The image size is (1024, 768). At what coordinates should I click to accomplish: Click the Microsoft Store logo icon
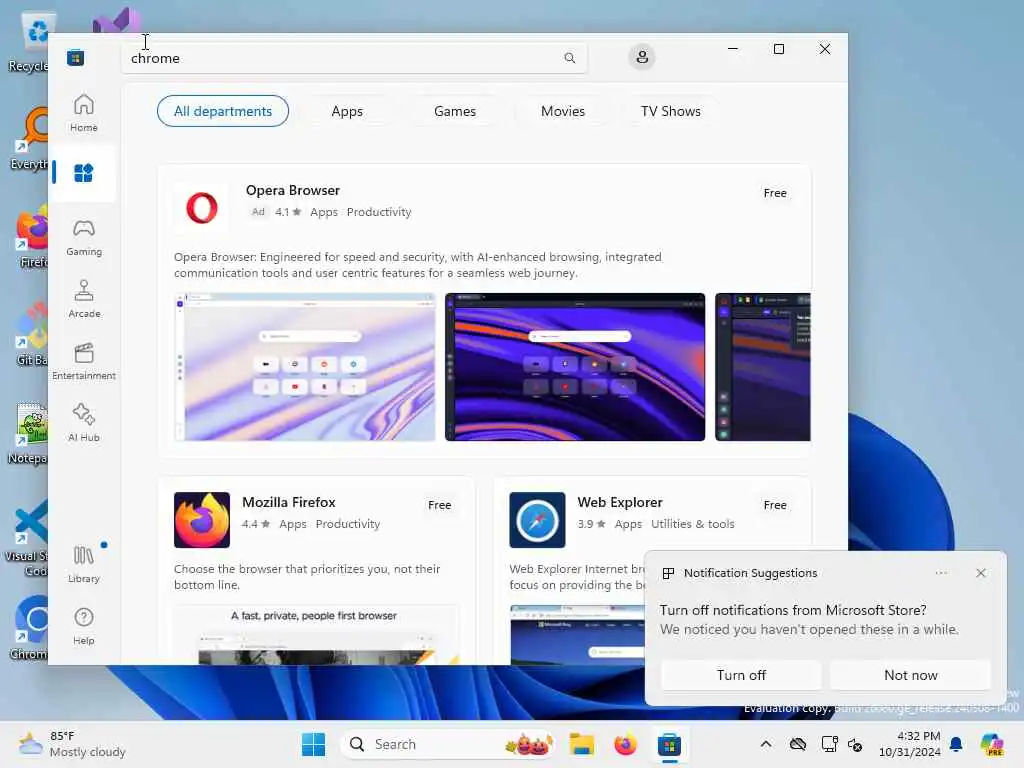tap(75, 58)
